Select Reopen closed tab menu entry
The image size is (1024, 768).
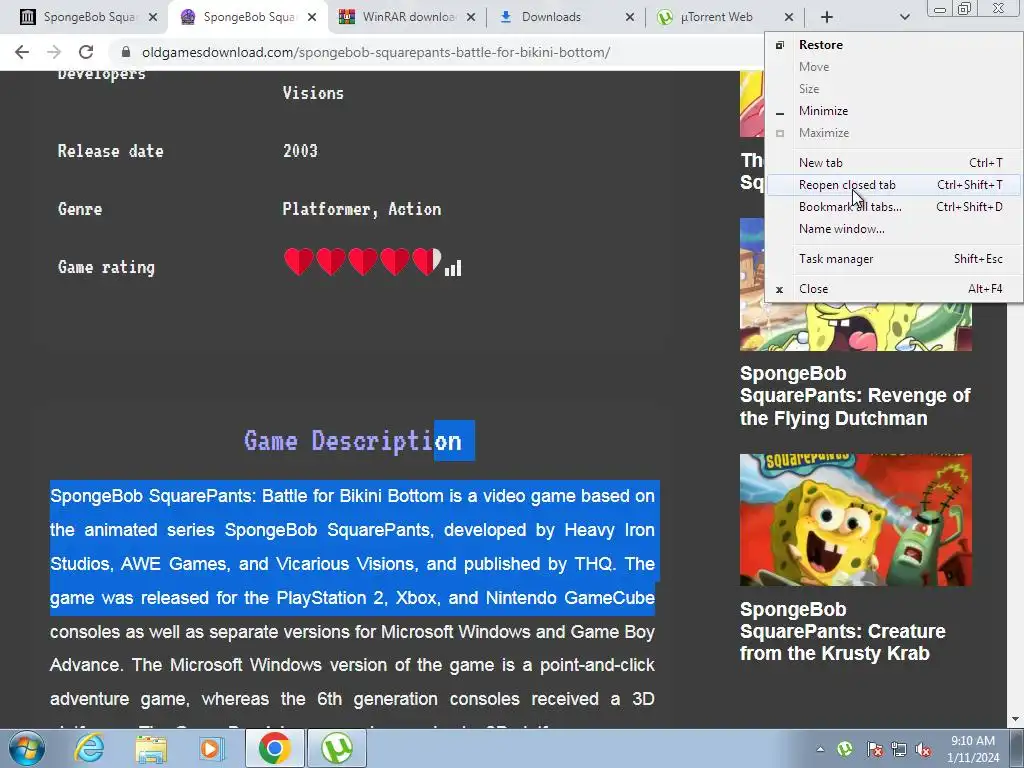pyautogui.click(x=893, y=185)
